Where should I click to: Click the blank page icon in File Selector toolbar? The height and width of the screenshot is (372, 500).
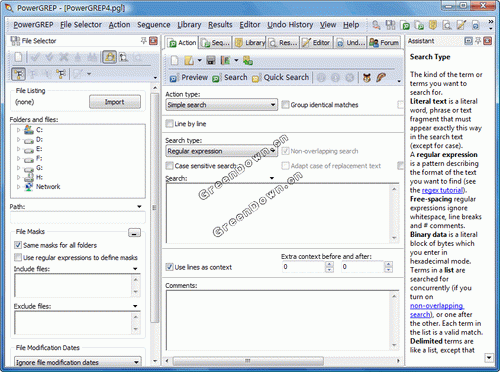[x=18, y=57]
